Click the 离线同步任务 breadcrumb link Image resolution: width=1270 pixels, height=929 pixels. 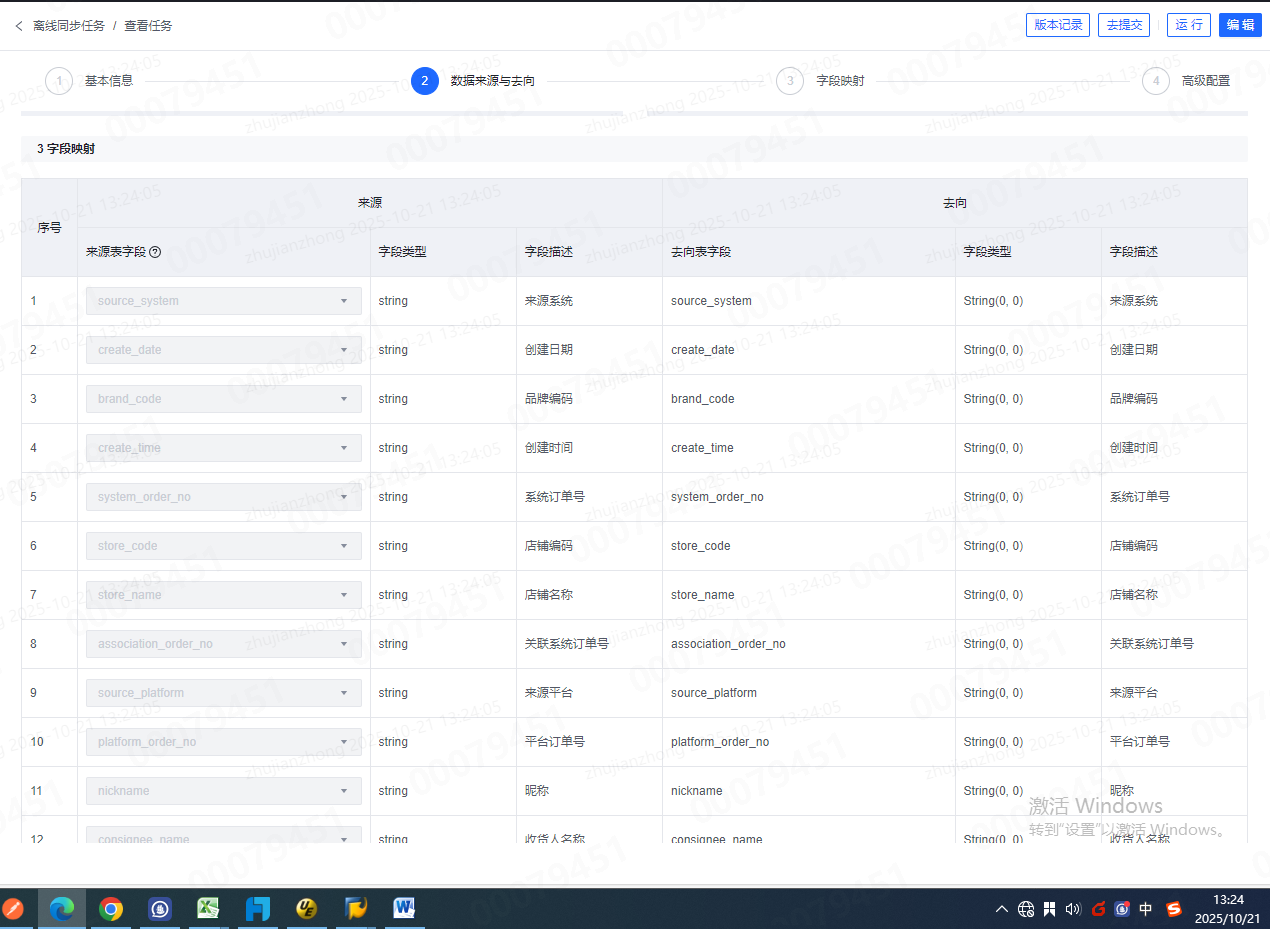pyautogui.click(x=69, y=26)
